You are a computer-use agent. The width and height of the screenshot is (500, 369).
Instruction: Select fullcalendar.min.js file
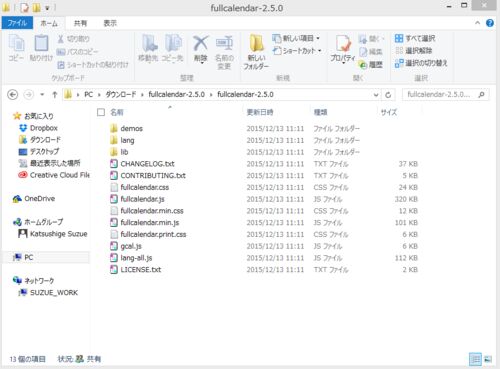(145, 222)
